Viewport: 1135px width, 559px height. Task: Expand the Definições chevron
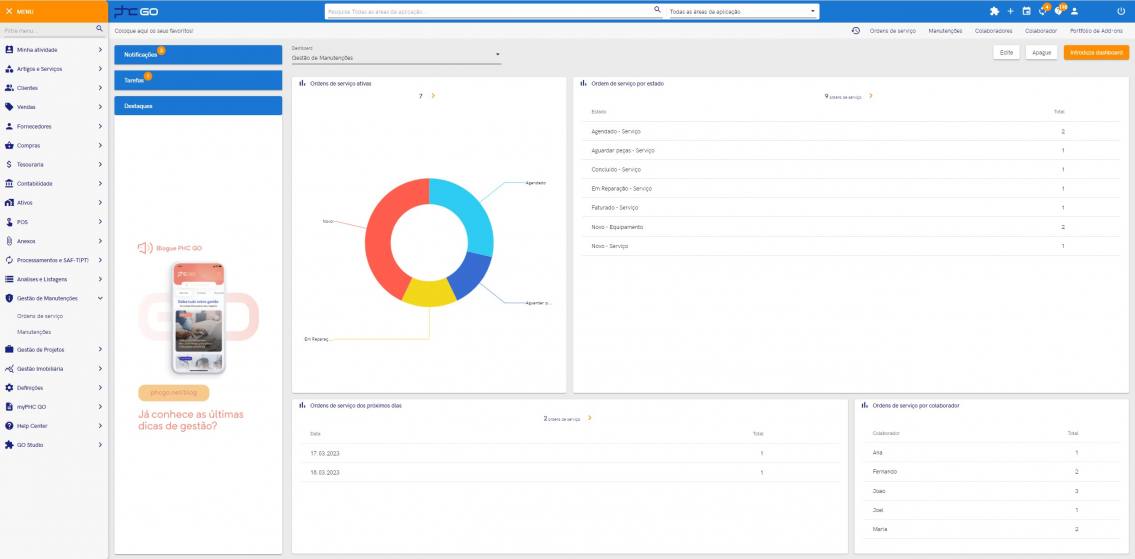100,387
